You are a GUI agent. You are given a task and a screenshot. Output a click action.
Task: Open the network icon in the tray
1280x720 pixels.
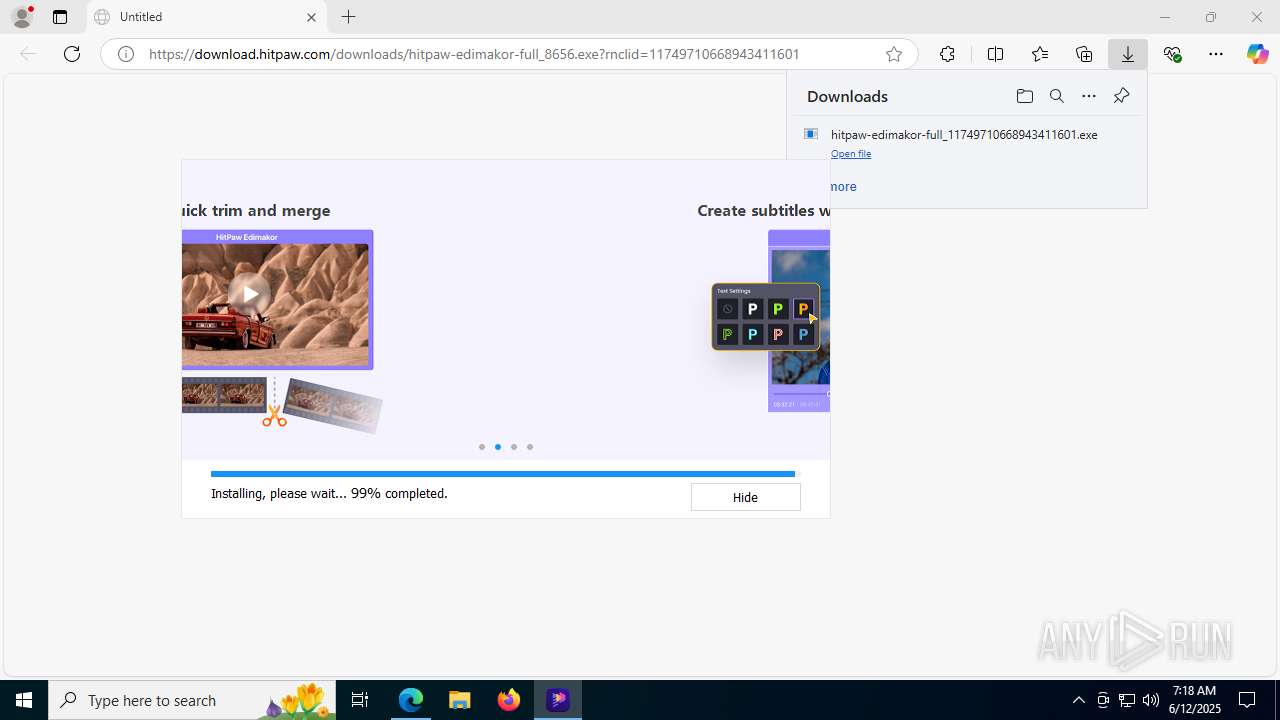point(1127,700)
